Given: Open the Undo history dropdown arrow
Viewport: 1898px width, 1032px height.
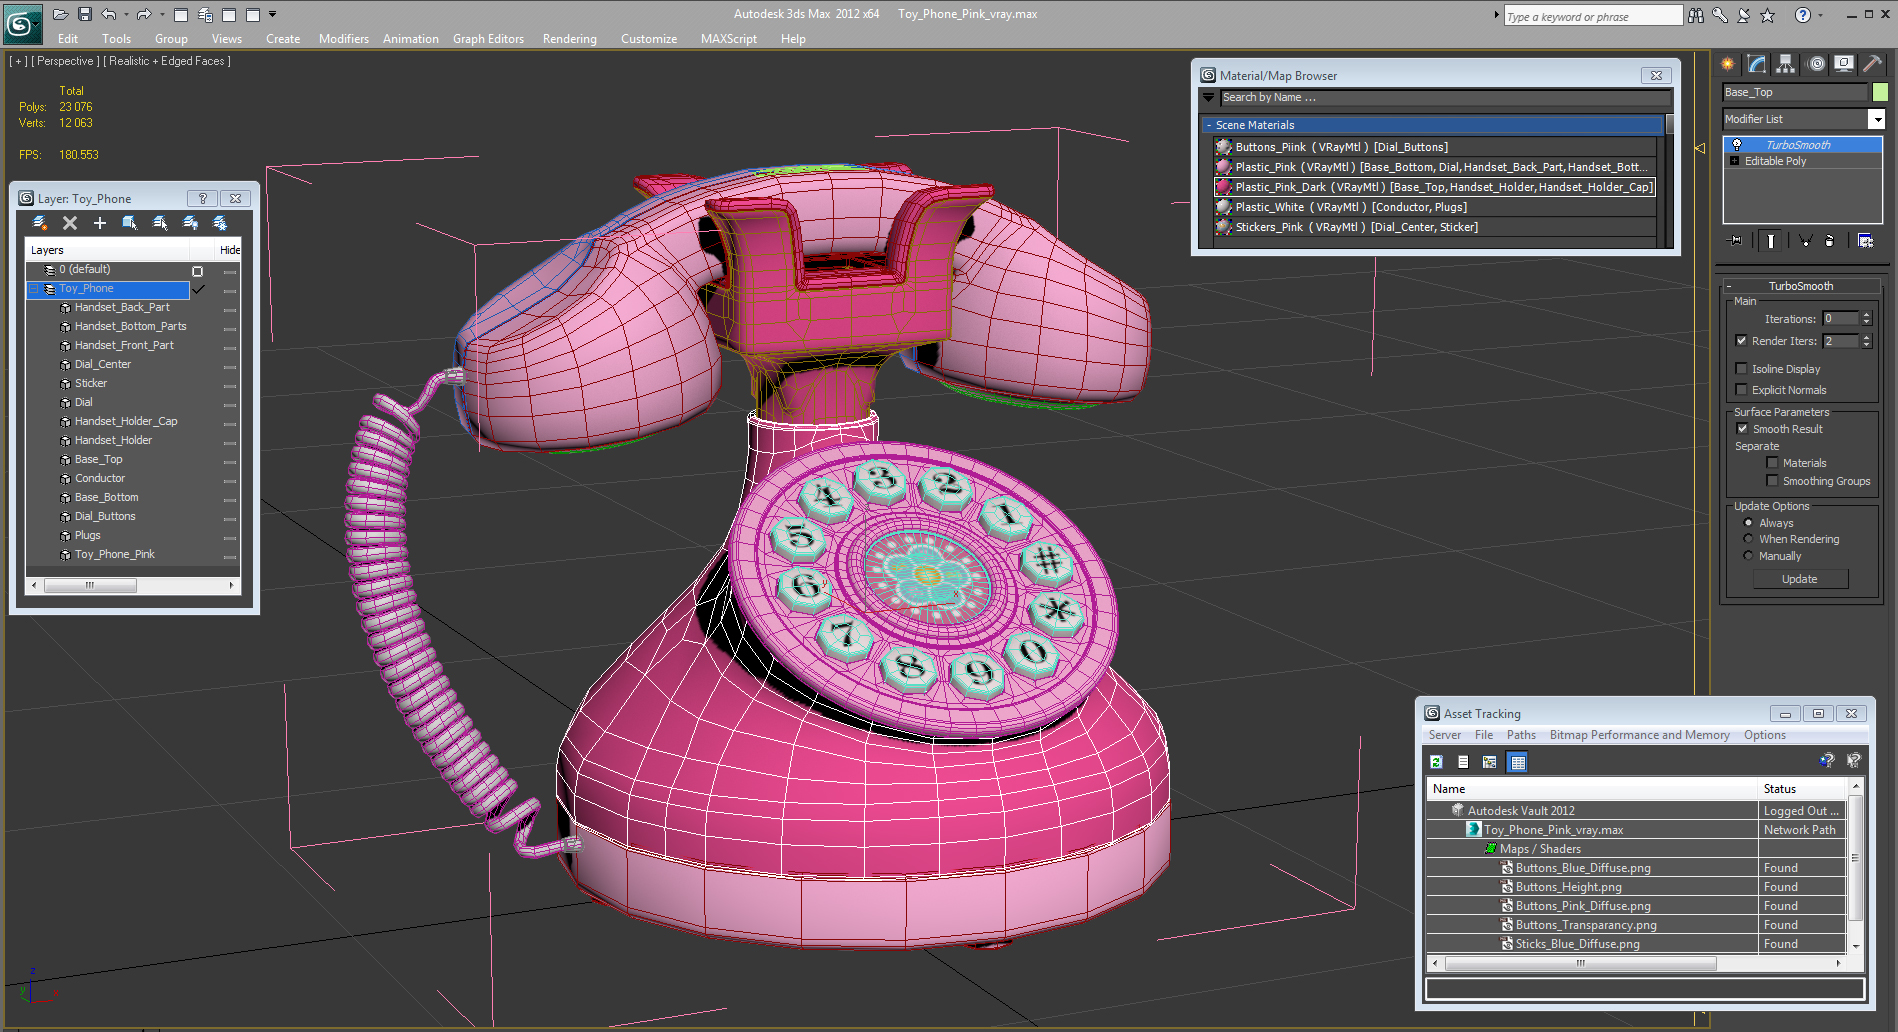Looking at the screenshot, I should [x=126, y=15].
